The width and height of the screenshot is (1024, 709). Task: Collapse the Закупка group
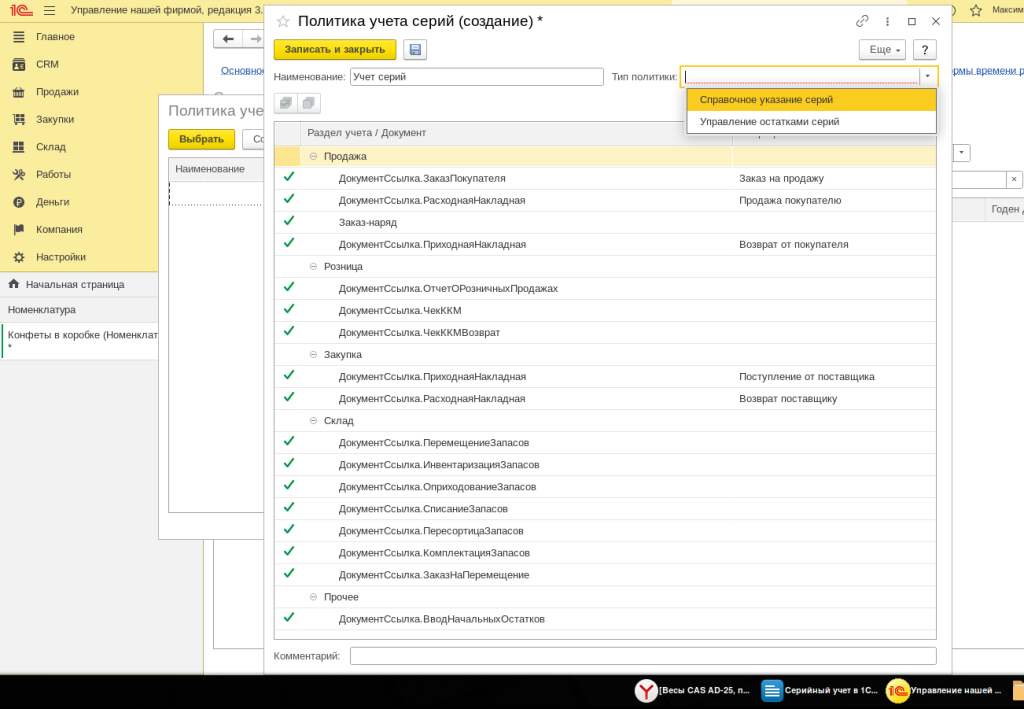313,354
